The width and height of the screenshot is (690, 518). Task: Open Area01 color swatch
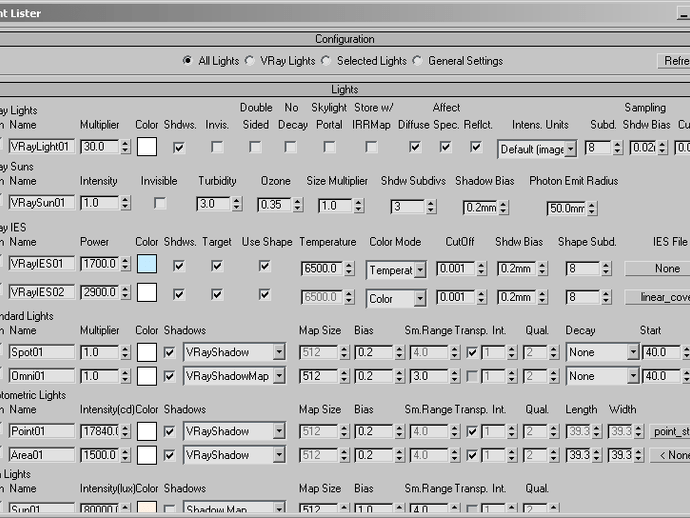tap(147, 455)
